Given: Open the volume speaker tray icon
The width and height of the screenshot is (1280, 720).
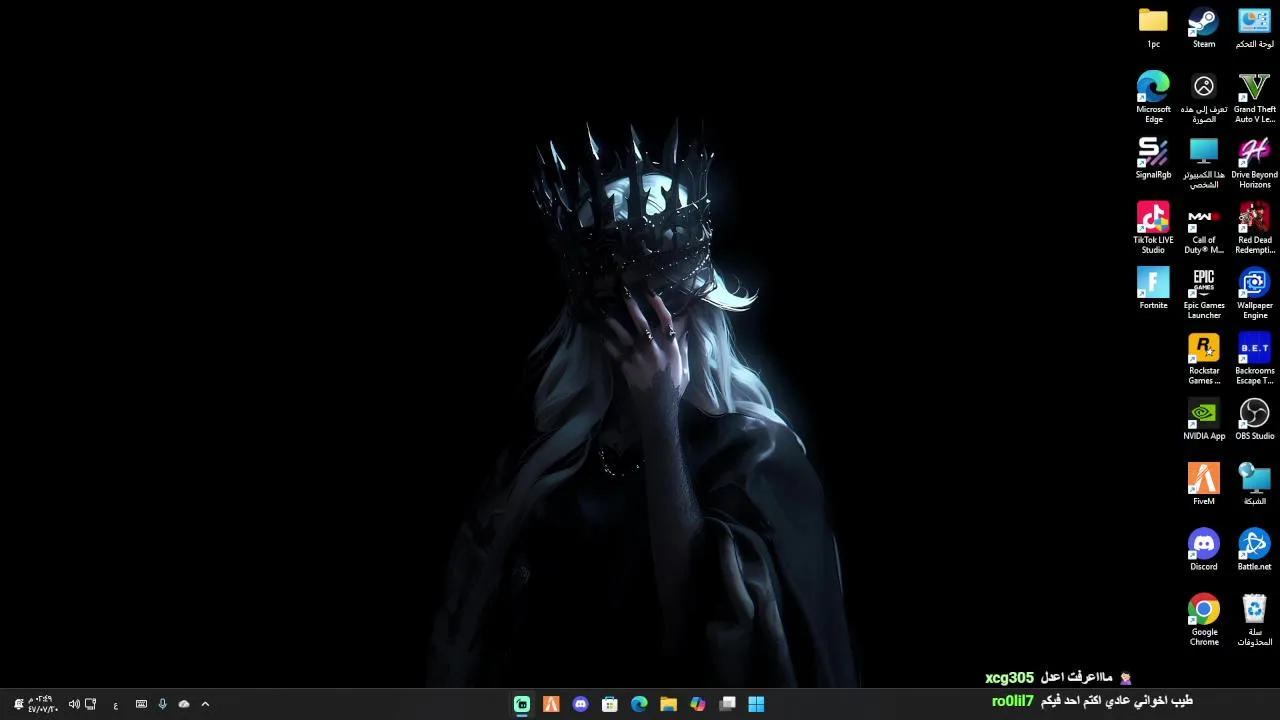Looking at the screenshot, I should coord(74,704).
